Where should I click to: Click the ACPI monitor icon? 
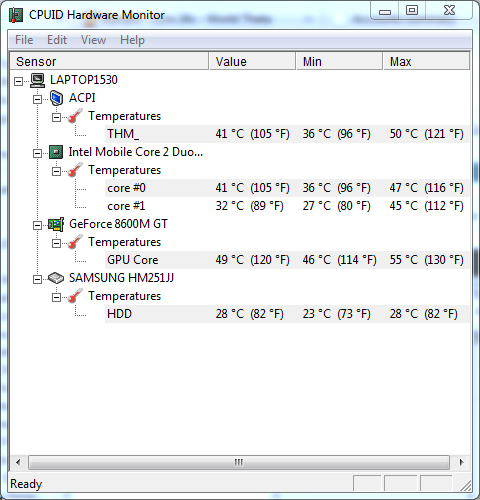point(56,98)
